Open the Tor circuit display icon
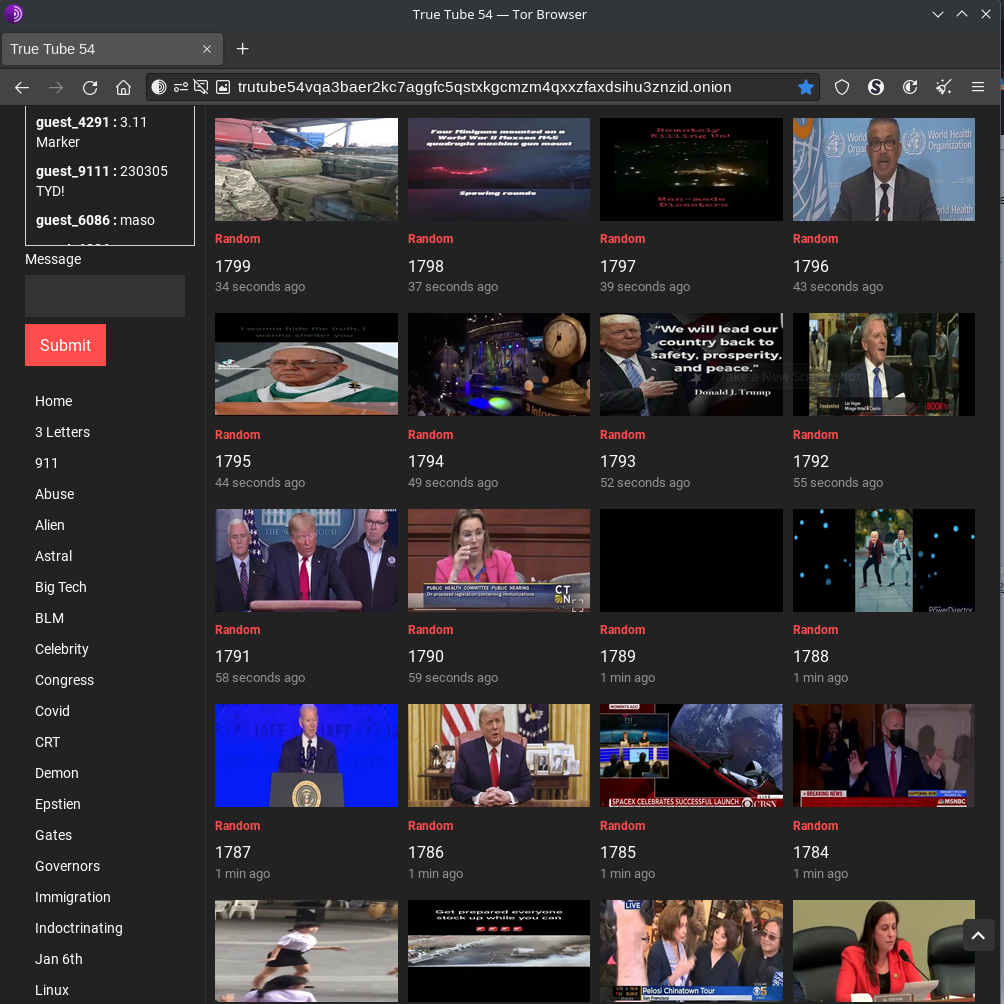The width and height of the screenshot is (1004, 1004). click(159, 87)
